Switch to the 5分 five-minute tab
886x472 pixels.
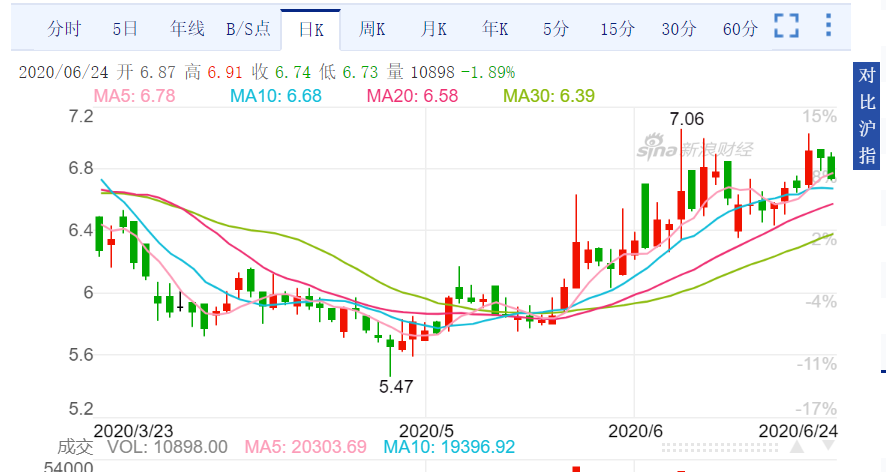556,29
